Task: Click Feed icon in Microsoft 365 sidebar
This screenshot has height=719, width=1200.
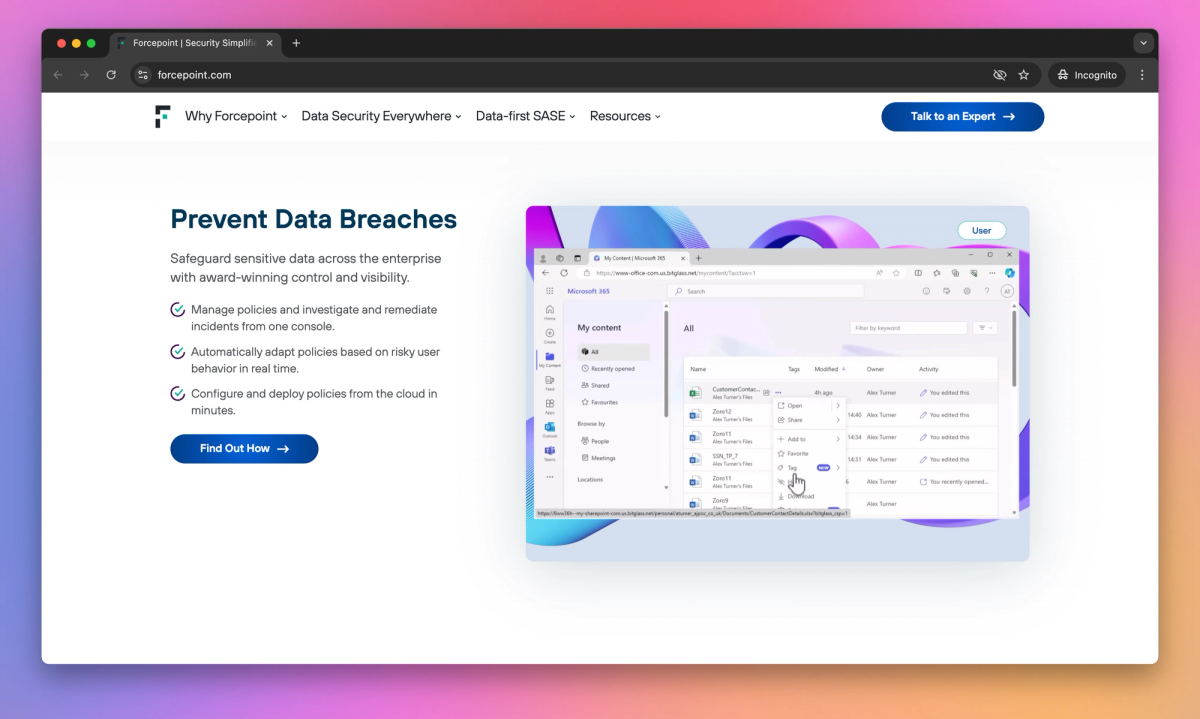Action: pyautogui.click(x=549, y=382)
